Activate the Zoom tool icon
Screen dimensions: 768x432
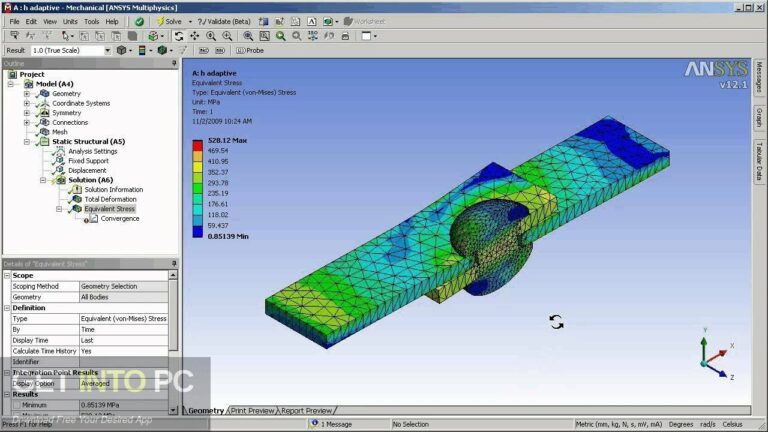(211, 36)
